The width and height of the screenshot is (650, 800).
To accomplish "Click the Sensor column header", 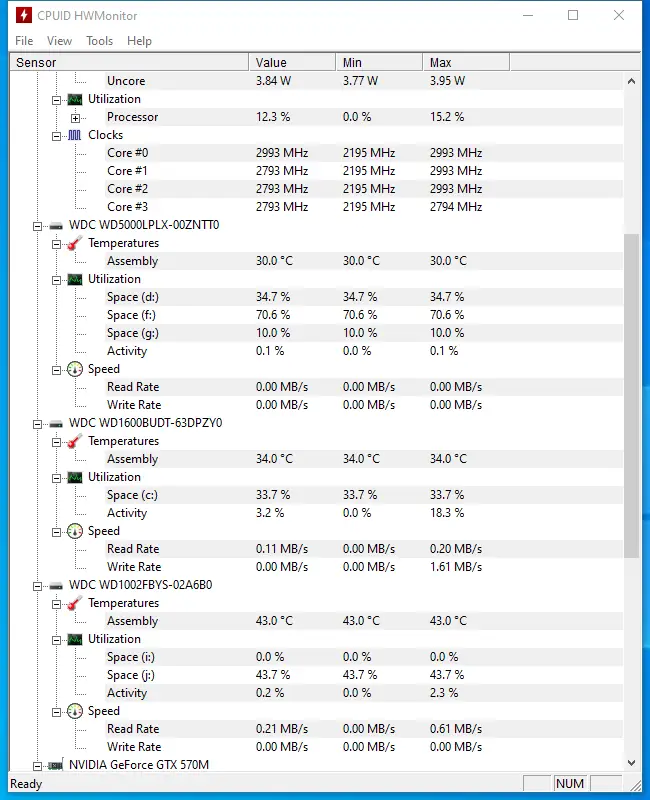I will click(x=128, y=62).
